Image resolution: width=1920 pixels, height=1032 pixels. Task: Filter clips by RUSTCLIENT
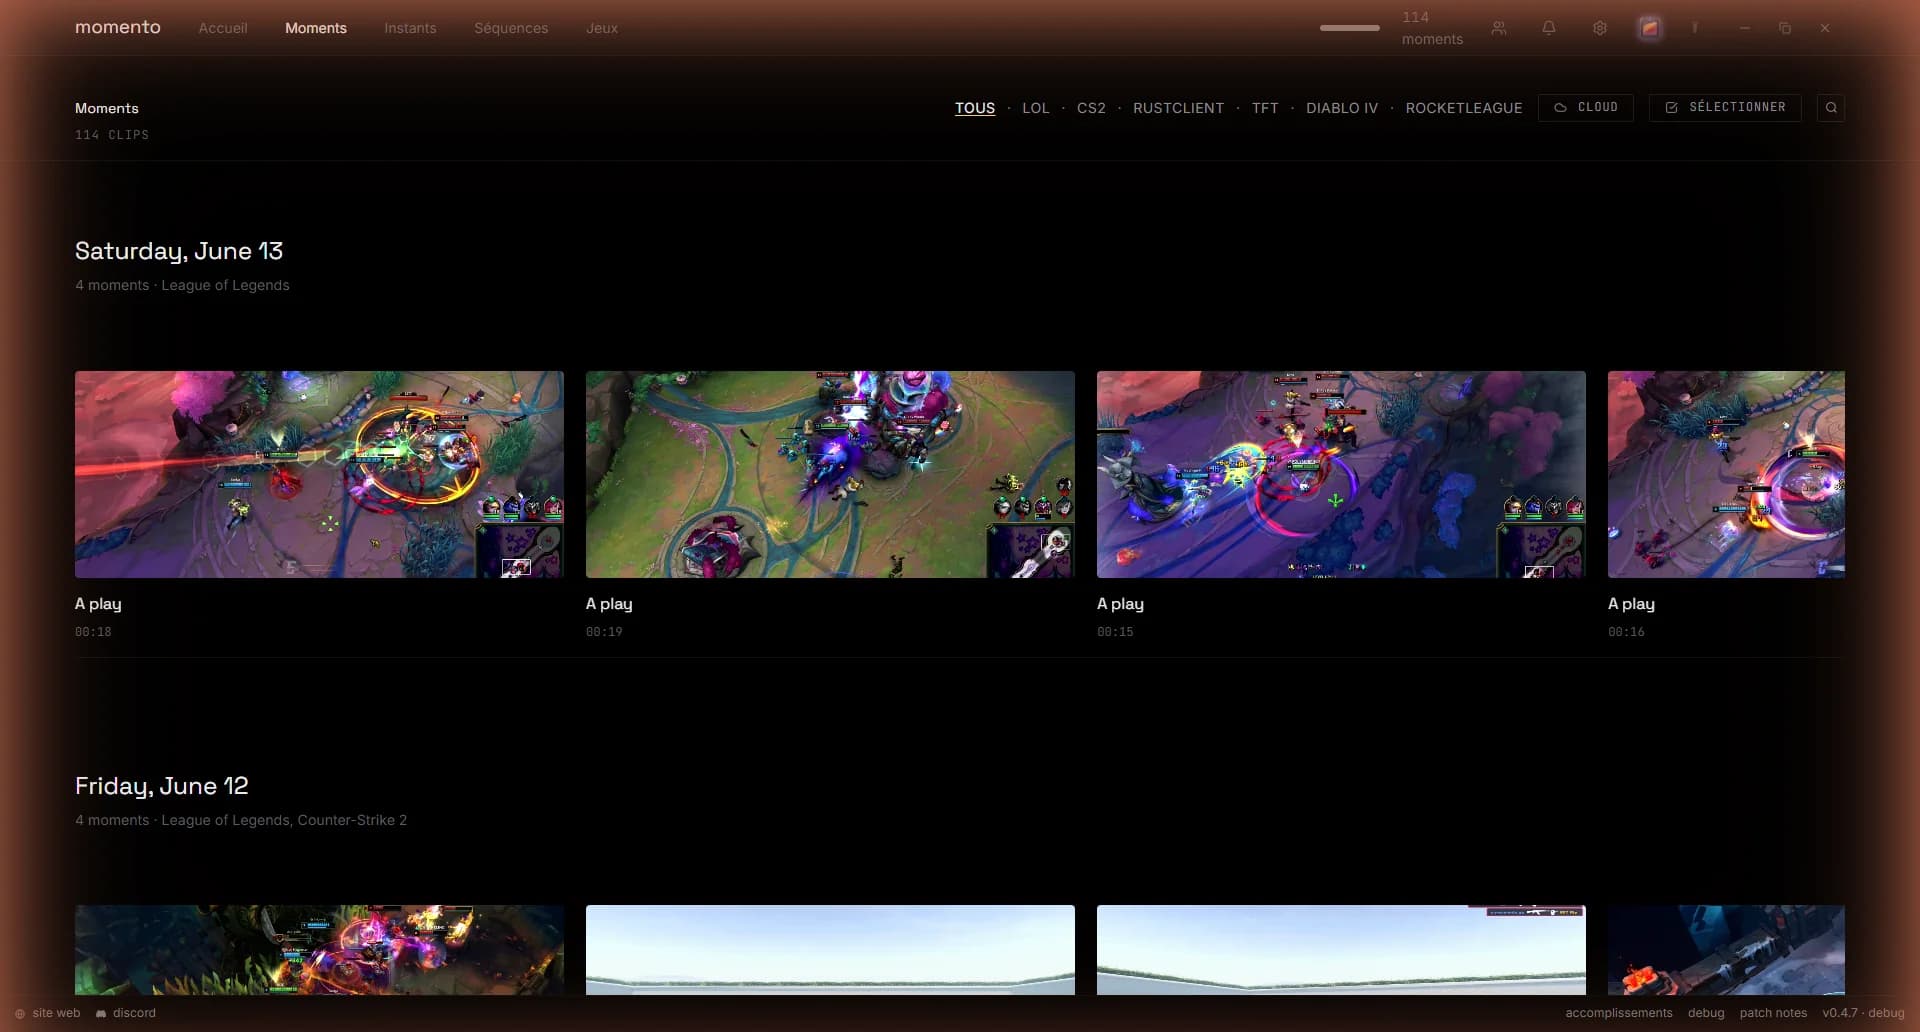(x=1178, y=108)
